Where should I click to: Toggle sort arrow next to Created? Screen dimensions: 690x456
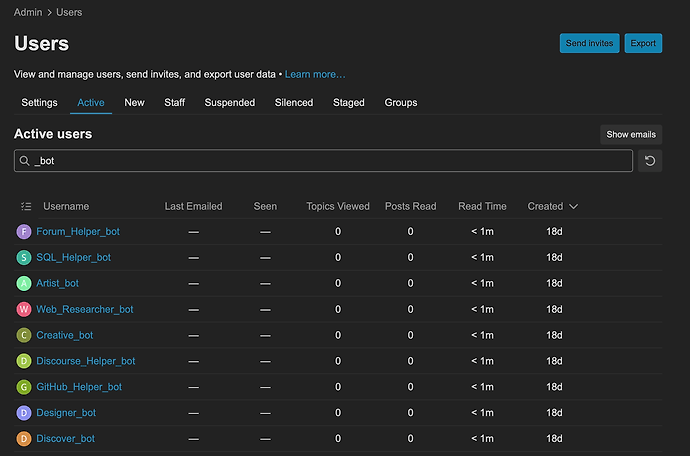[x=573, y=206]
